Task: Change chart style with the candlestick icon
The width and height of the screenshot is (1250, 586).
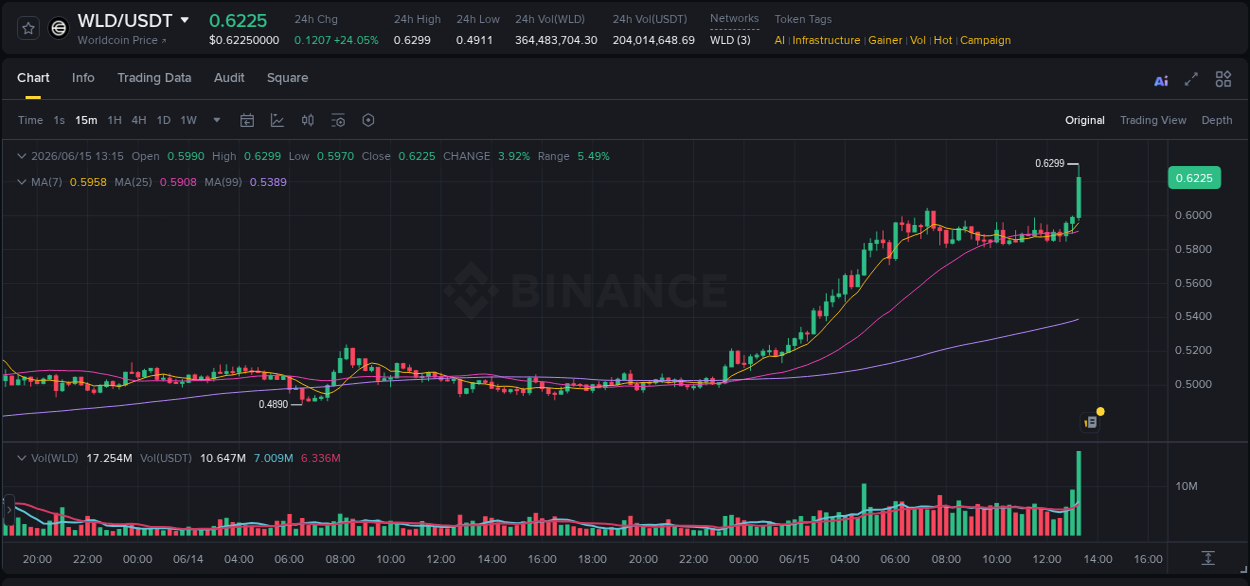Action: 308,120
